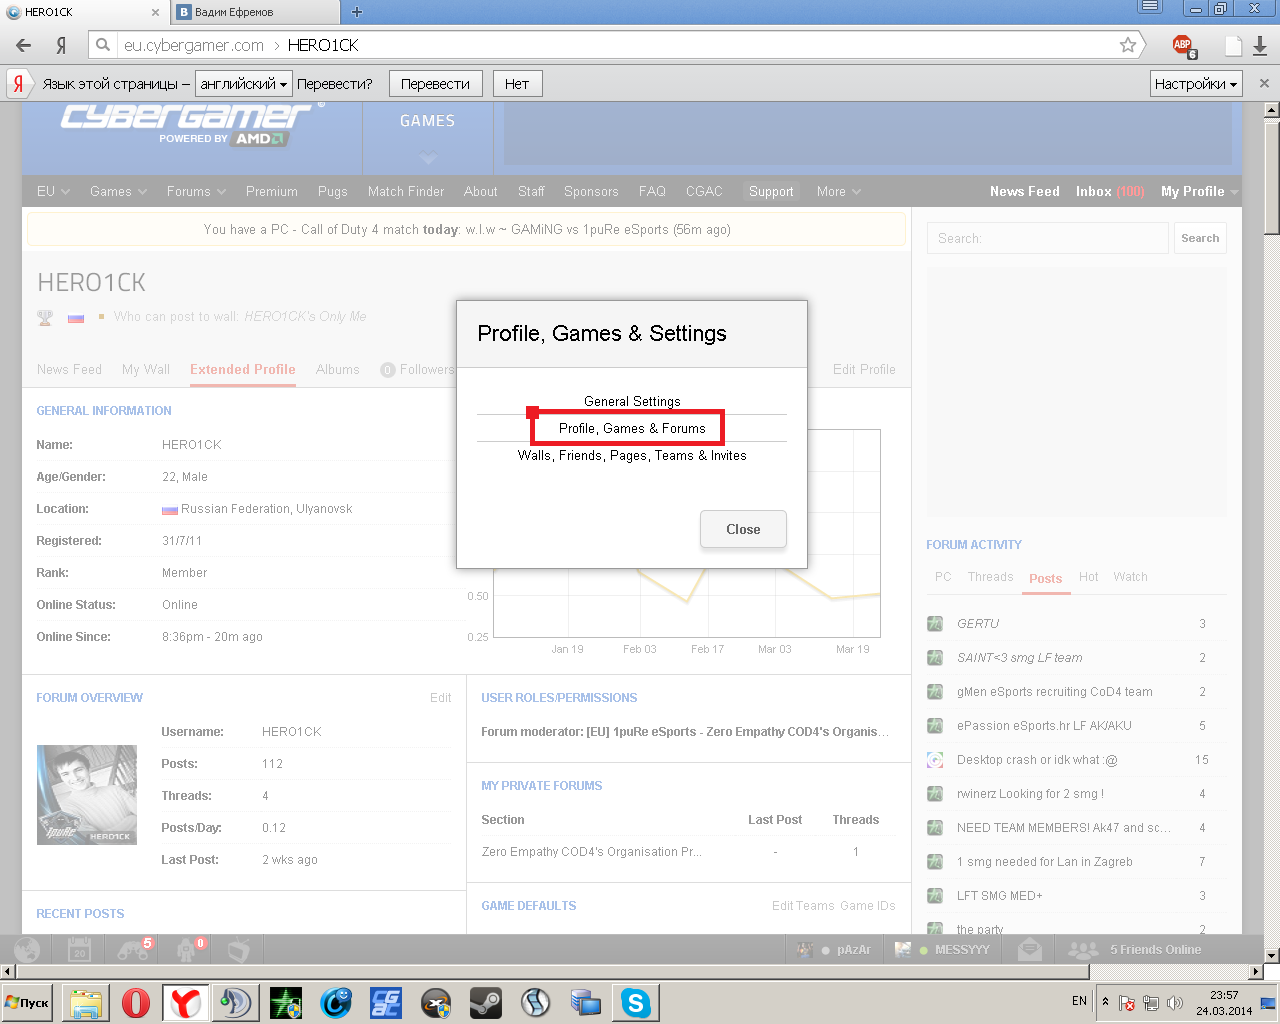The height and width of the screenshot is (1024, 1280).
Task: Open the Hot forum activity tab
Action: point(1088,577)
